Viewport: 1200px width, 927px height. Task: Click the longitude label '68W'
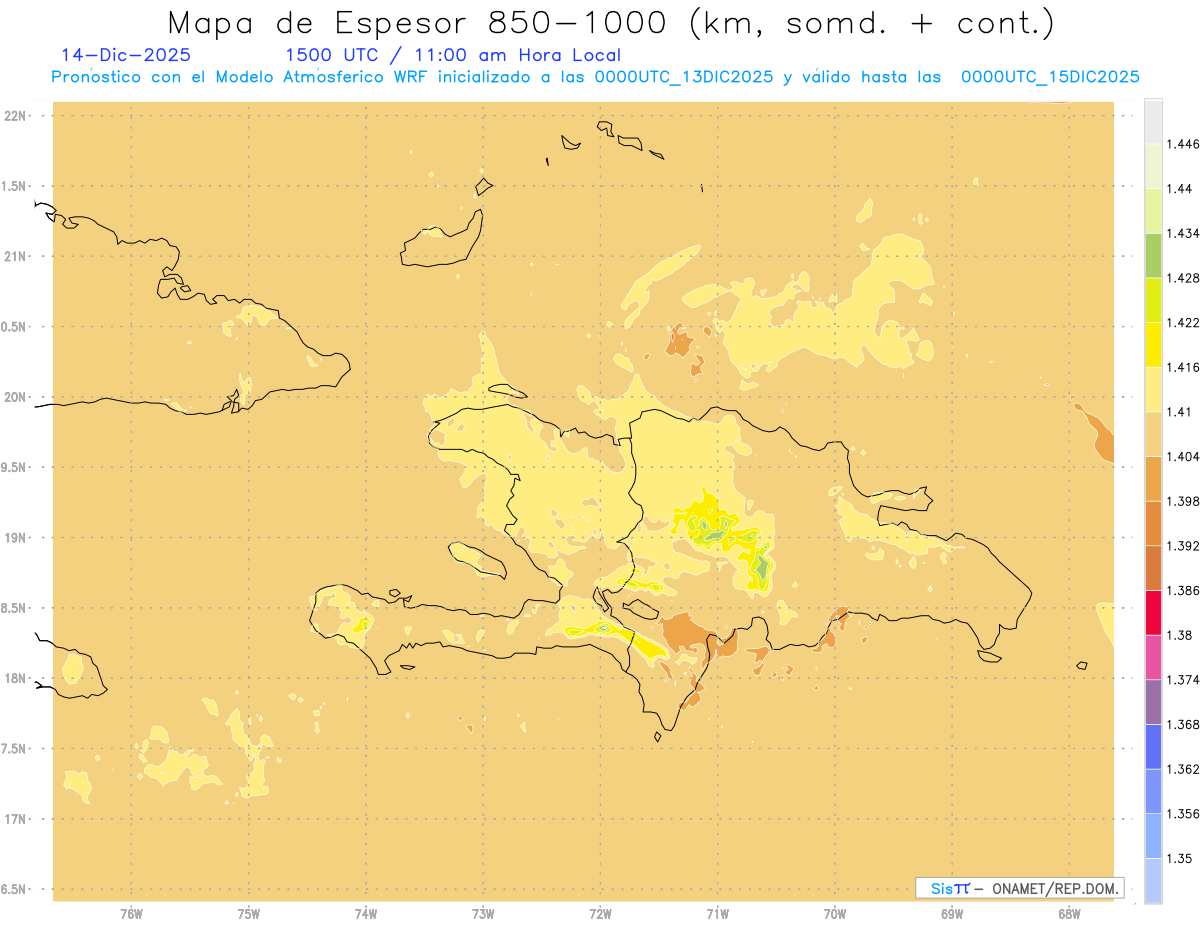[x=1069, y=913]
